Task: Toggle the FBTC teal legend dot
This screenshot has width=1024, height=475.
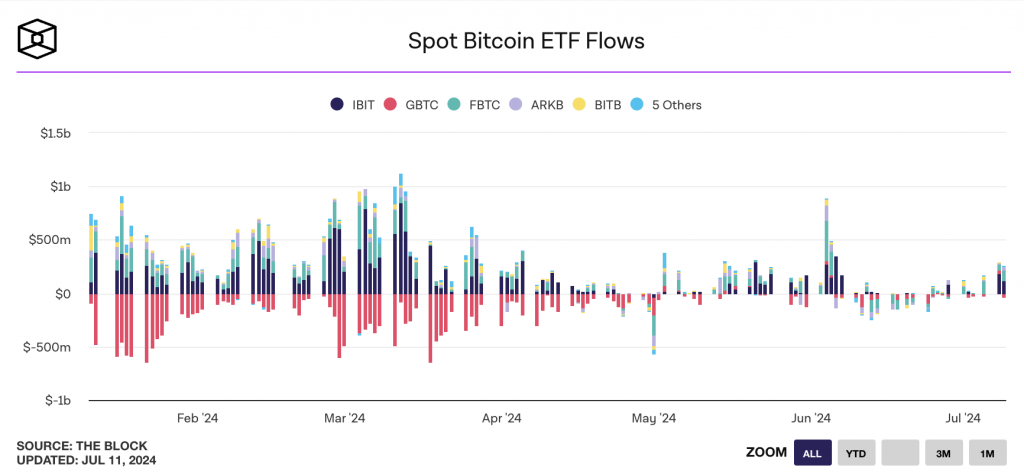Action: 454,104
